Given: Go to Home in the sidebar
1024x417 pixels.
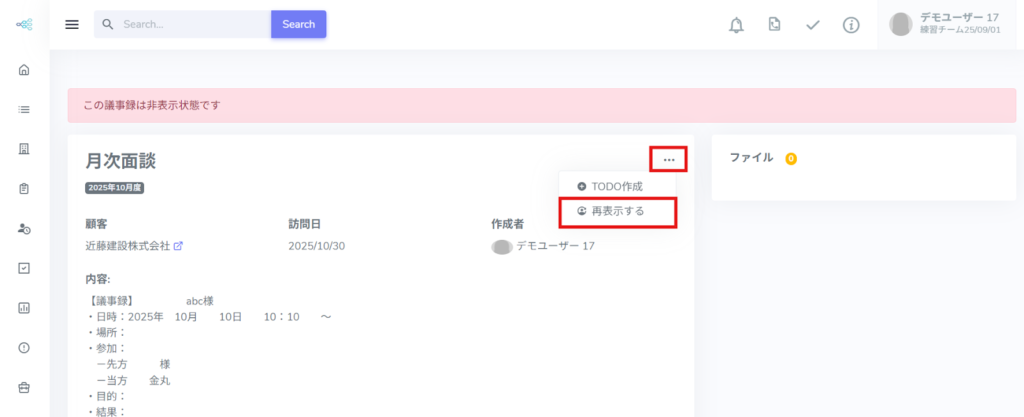Looking at the screenshot, I should coord(24,70).
